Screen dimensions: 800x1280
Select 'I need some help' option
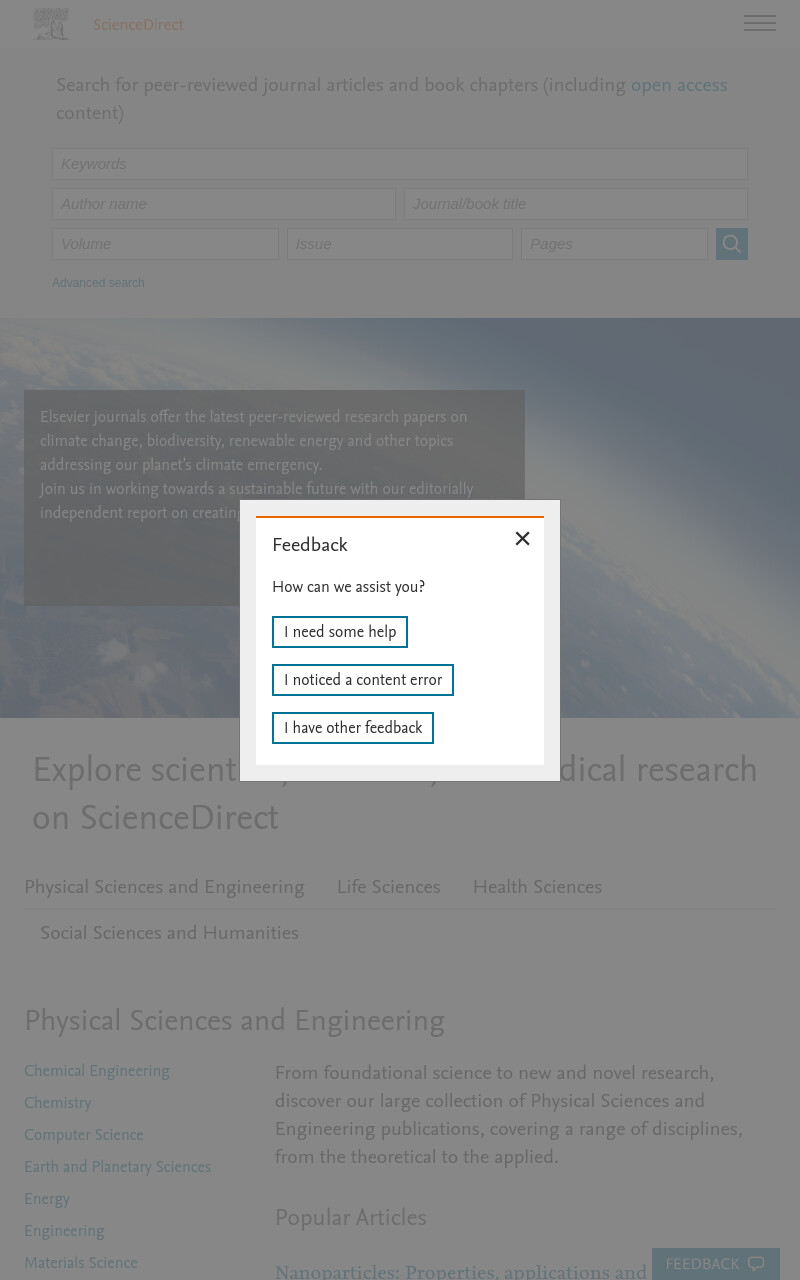tap(340, 632)
